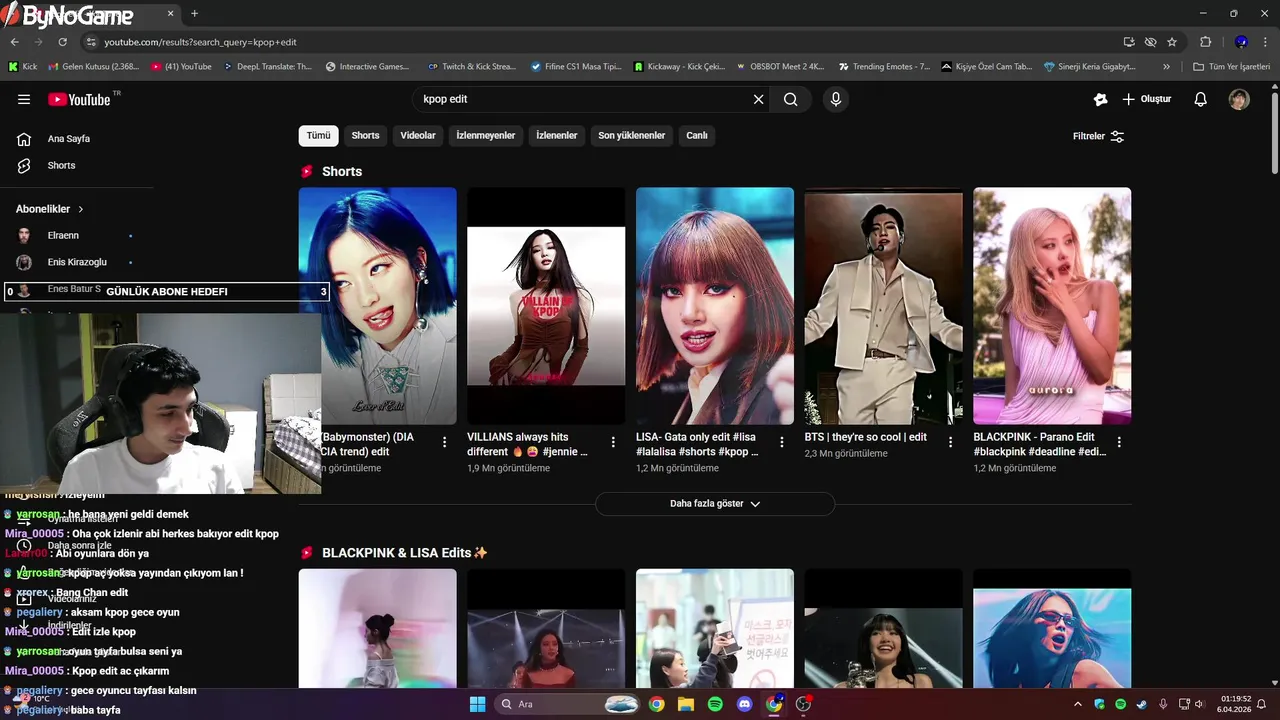Click the address bar URL
This screenshot has height=720, width=1280.
point(200,42)
